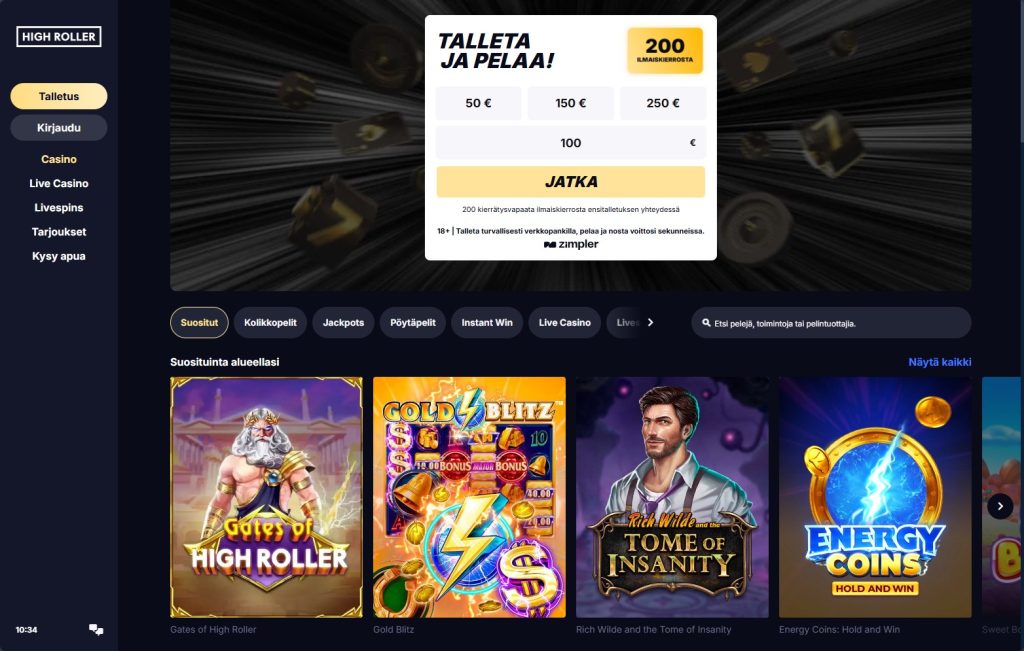This screenshot has height=651, width=1024.
Task: Open the Gold Blitz game thumbnail
Action: pos(469,497)
